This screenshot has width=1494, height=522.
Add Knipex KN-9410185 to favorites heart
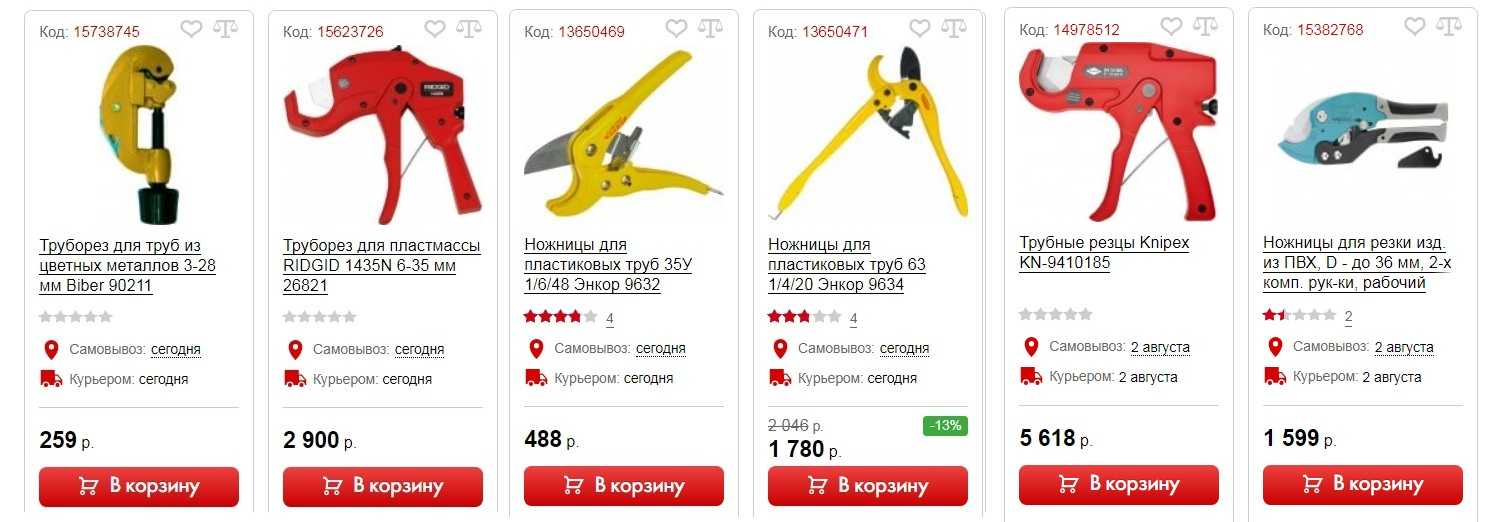tap(1171, 27)
